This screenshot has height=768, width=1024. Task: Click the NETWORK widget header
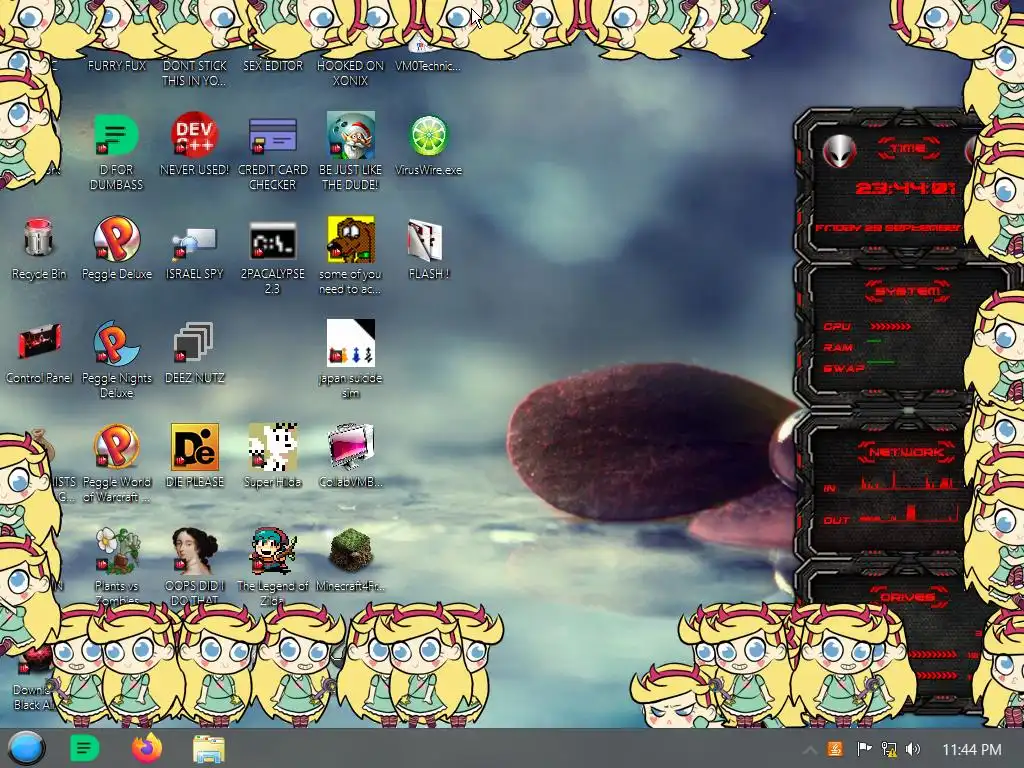pyautogui.click(x=907, y=452)
